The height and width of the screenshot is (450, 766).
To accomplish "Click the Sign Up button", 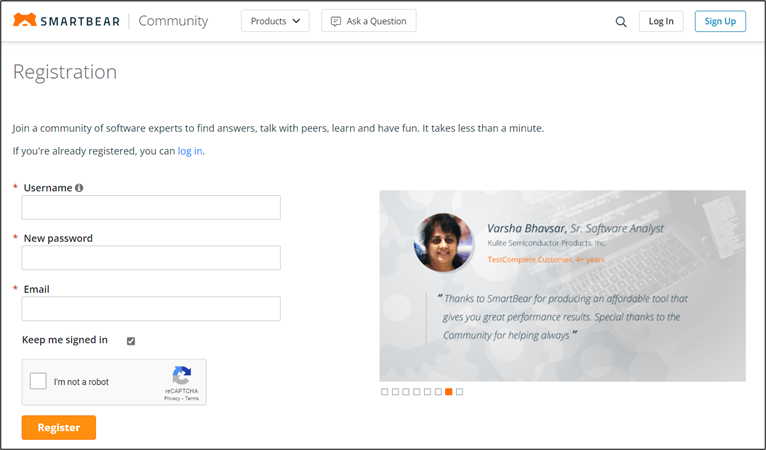I will (x=720, y=21).
